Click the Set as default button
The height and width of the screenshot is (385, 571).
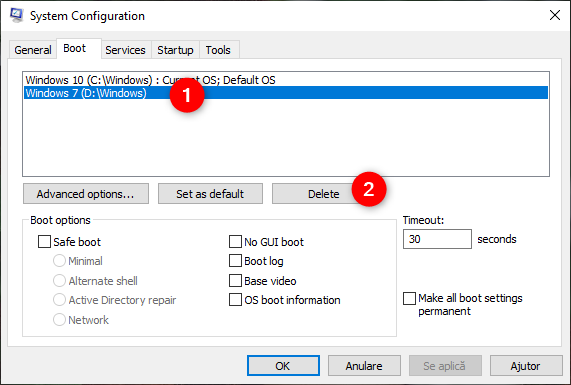click(x=210, y=194)
